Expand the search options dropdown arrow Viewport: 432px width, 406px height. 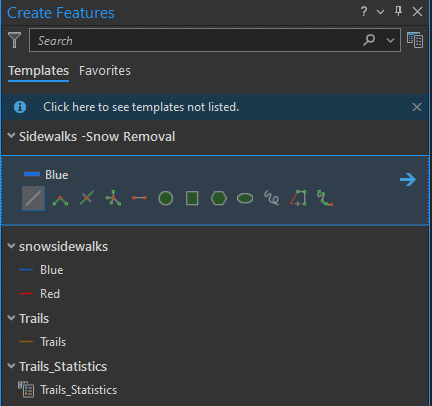pyautogui.click(x=390, y=40)
